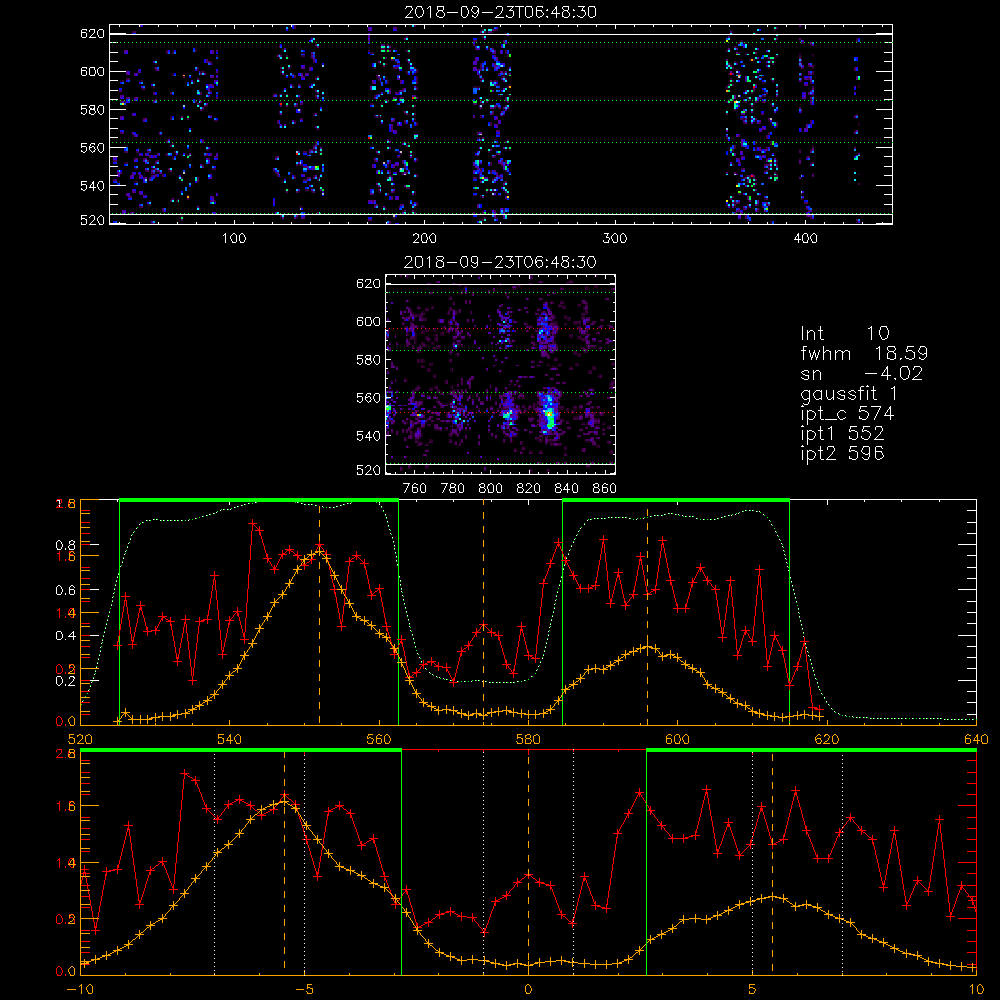This screenshot has width=1000, height=1000.
Task: Select the 'ipt1 552' text
Action: [x=842, y=434]
